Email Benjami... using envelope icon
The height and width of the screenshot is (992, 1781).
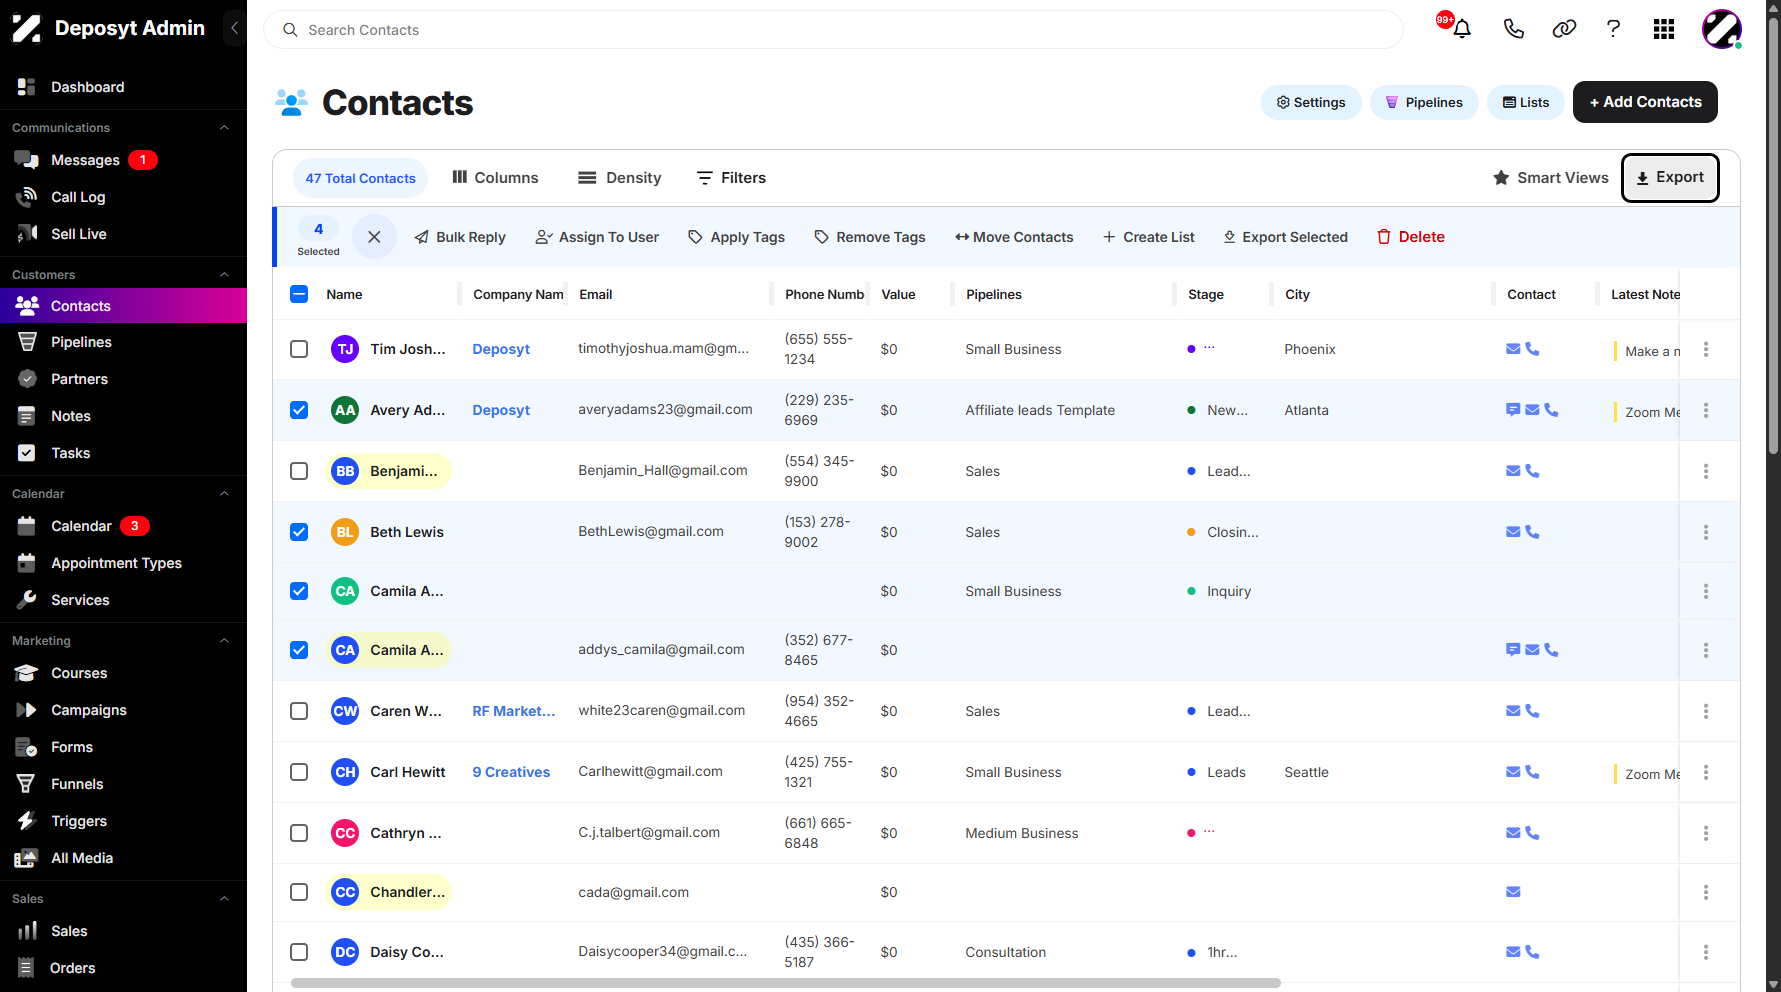click(x=1513, y=471)
